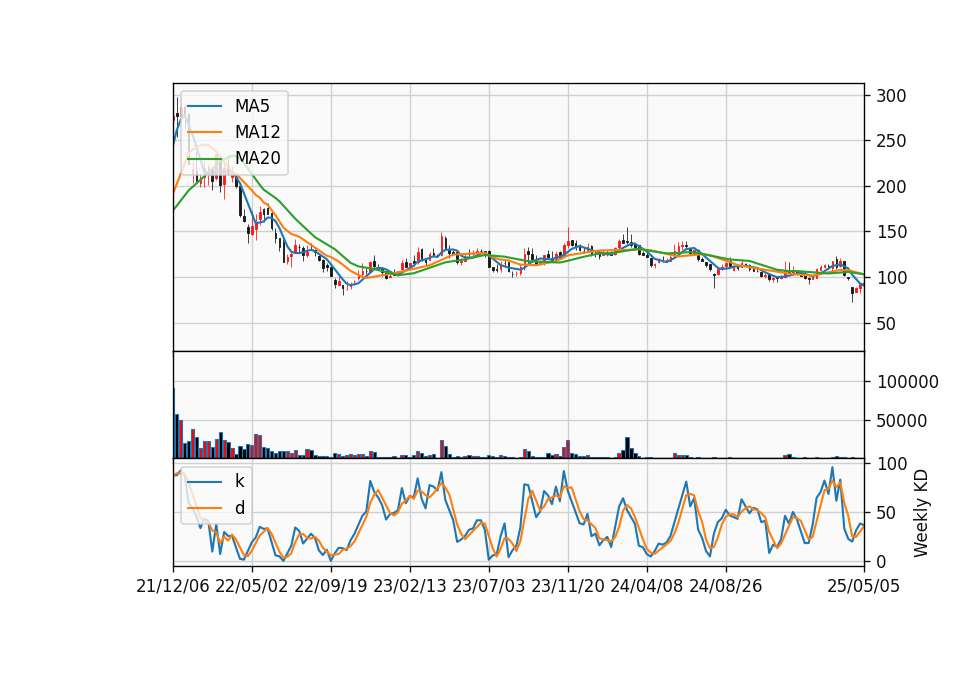Image resolution: width=960 pixels, height=690 pixels.
Task: Click the orange d legend line sample
Action: pyautogui.click(x=204, y=508)
